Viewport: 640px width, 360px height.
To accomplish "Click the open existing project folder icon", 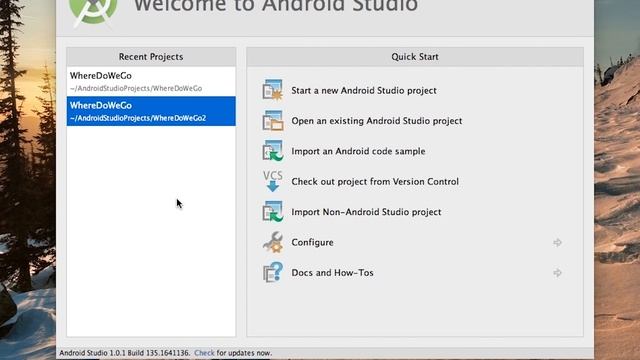I will [273, 121].
